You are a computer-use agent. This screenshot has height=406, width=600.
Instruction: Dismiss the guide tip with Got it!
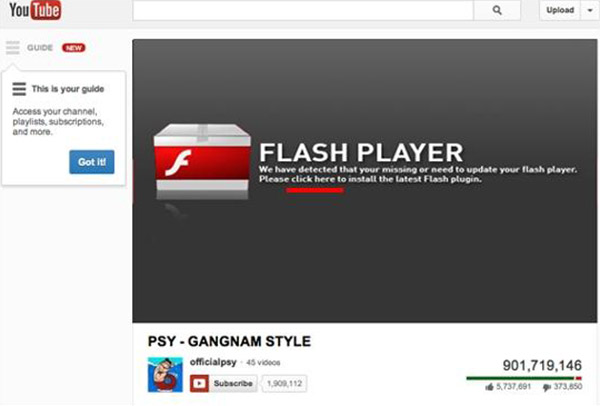(x=92, y=162)
